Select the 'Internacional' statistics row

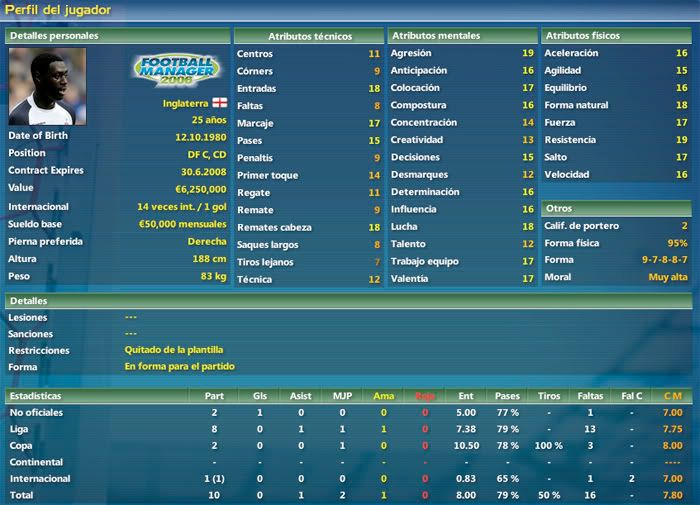pos(349,479)
